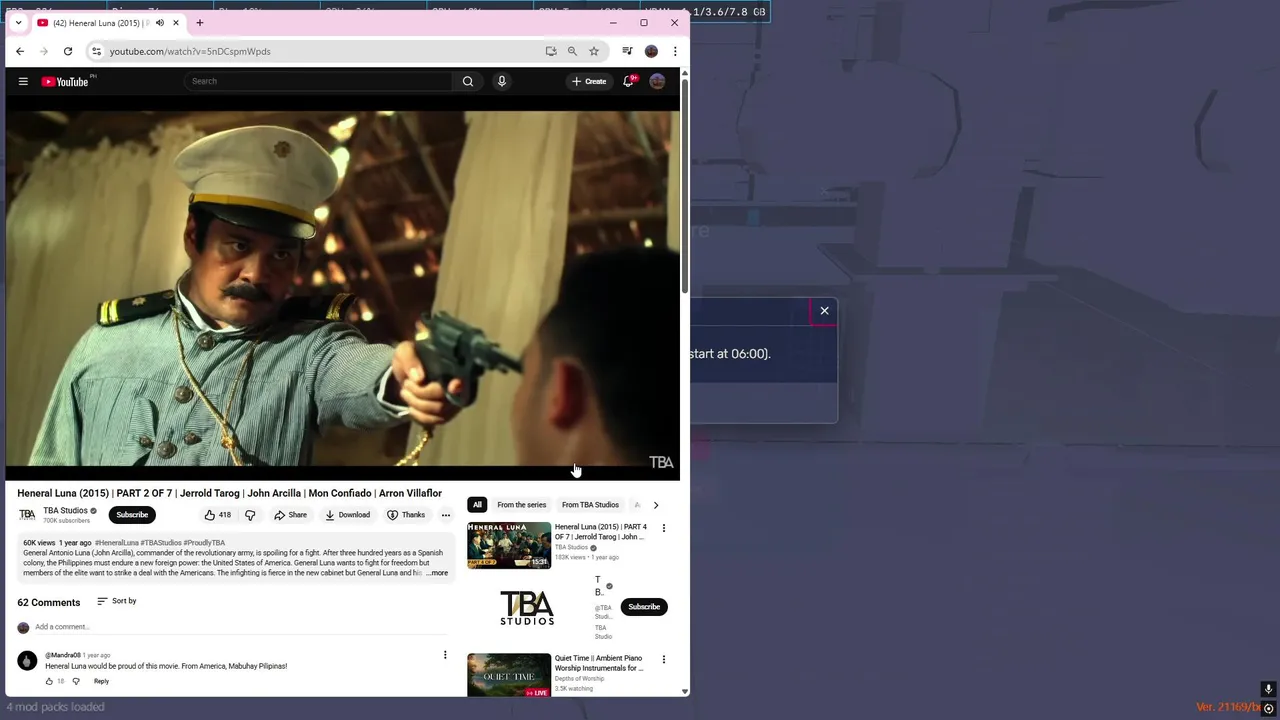Click the Thanks button
1280x720 pixels.
pos(406,515)
